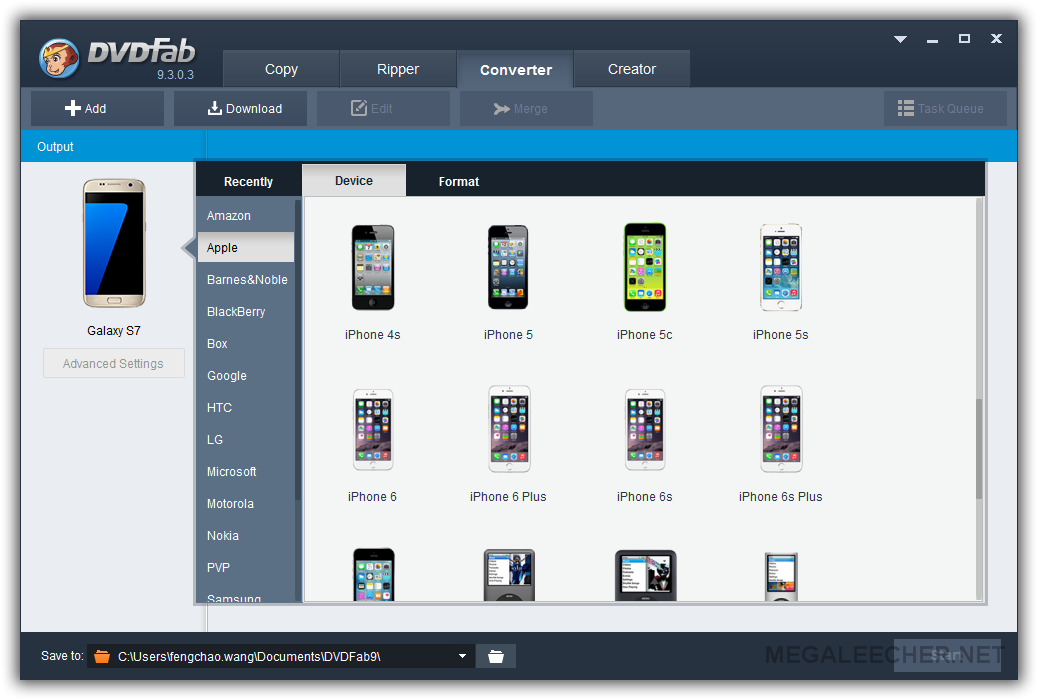This screenshot has height=700, width=1038.
Task: Click the device grid vertical scrollbar
Action: 979,449
